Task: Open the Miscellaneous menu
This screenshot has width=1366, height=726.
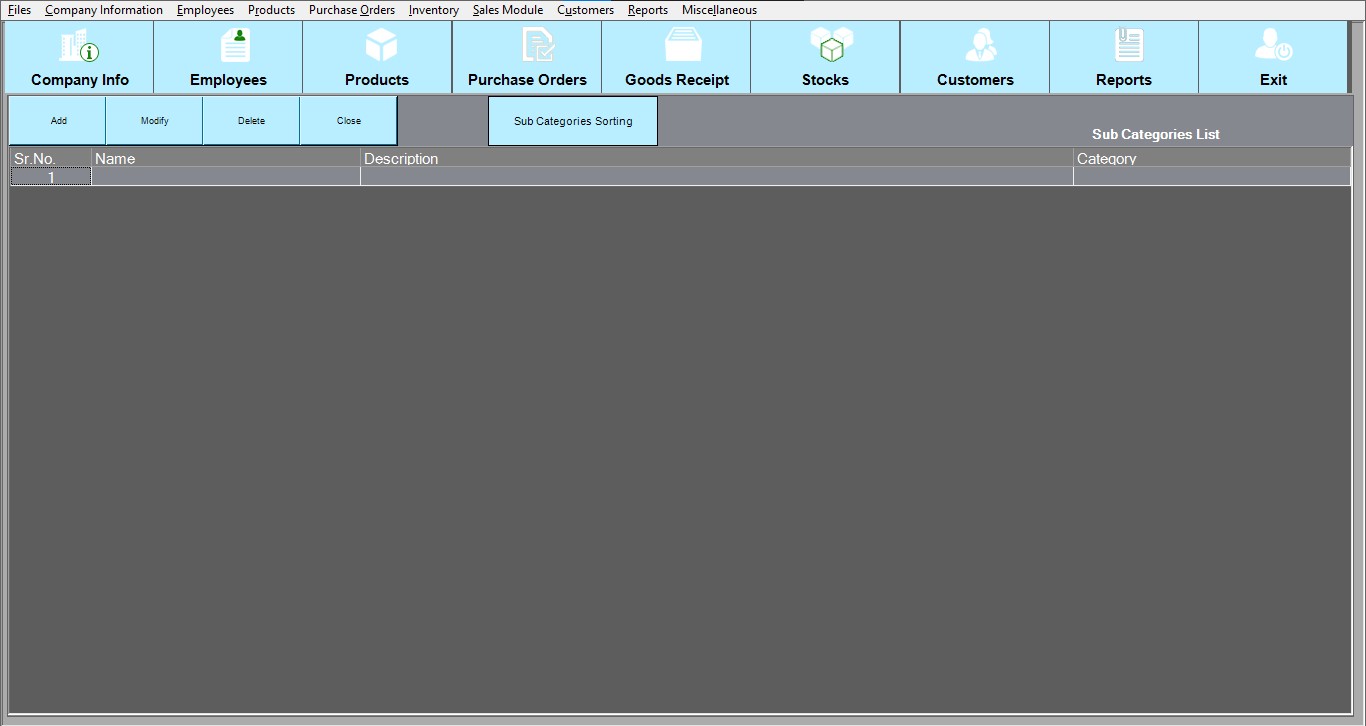Action: [719, 10]
